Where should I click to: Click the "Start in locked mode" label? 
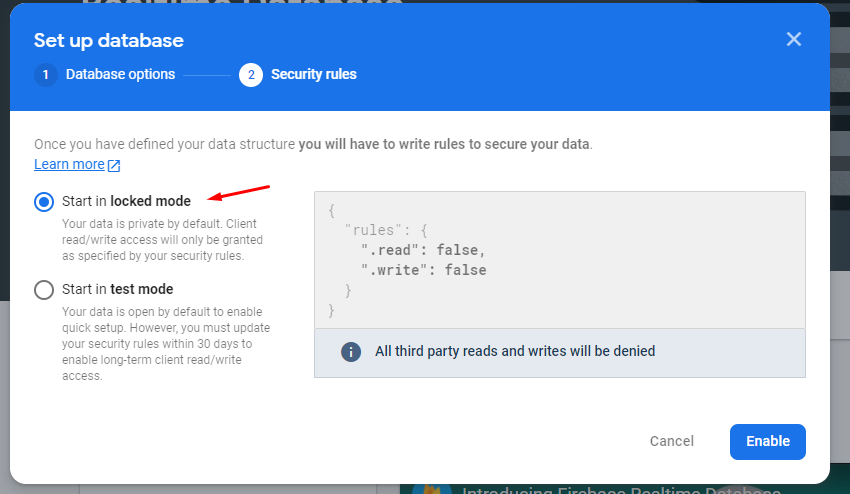pos(126,202)
